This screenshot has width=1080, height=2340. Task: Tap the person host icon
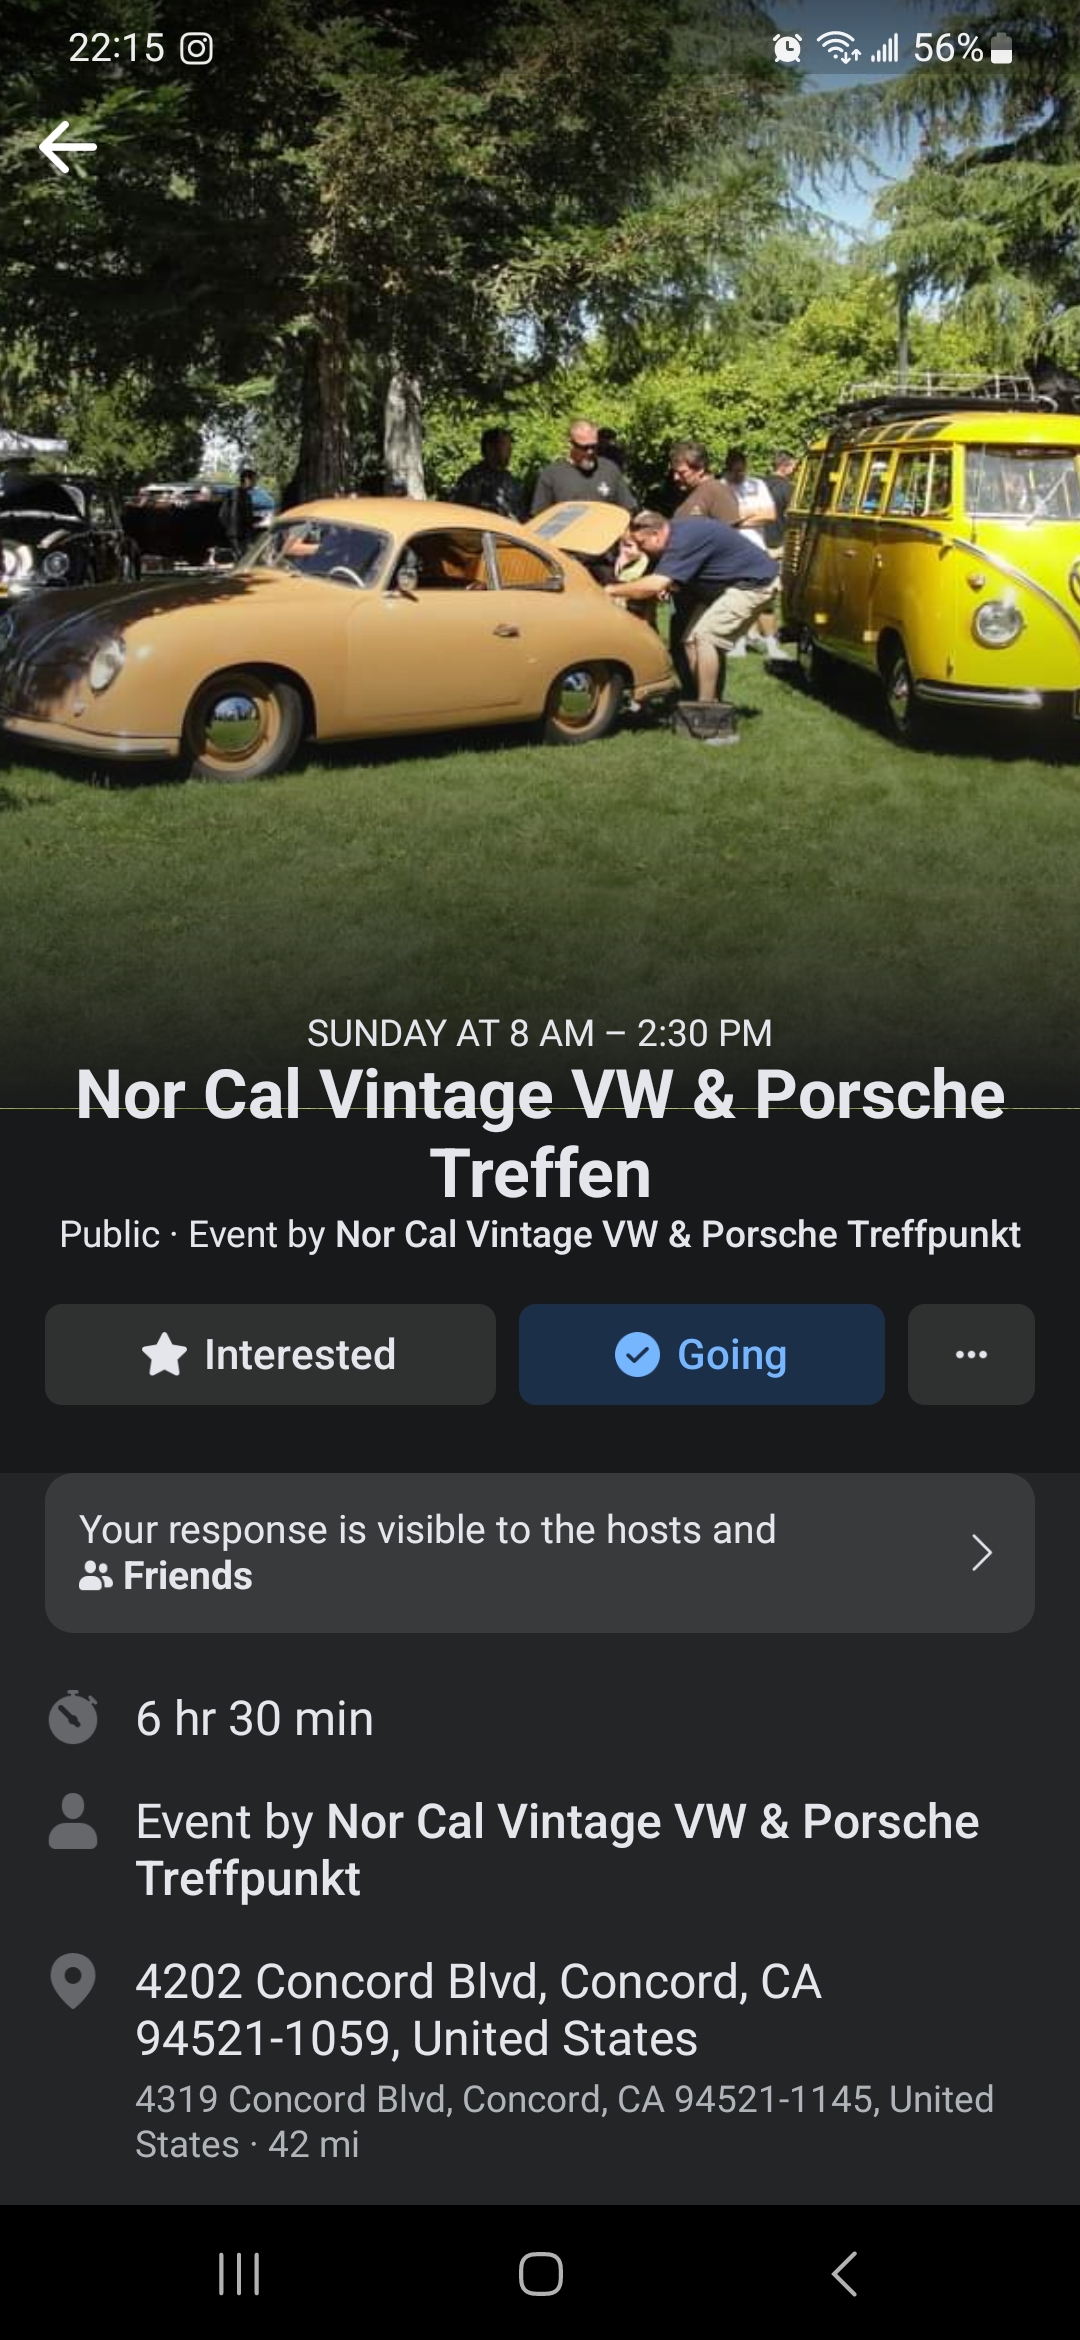tap(73, 1822)
